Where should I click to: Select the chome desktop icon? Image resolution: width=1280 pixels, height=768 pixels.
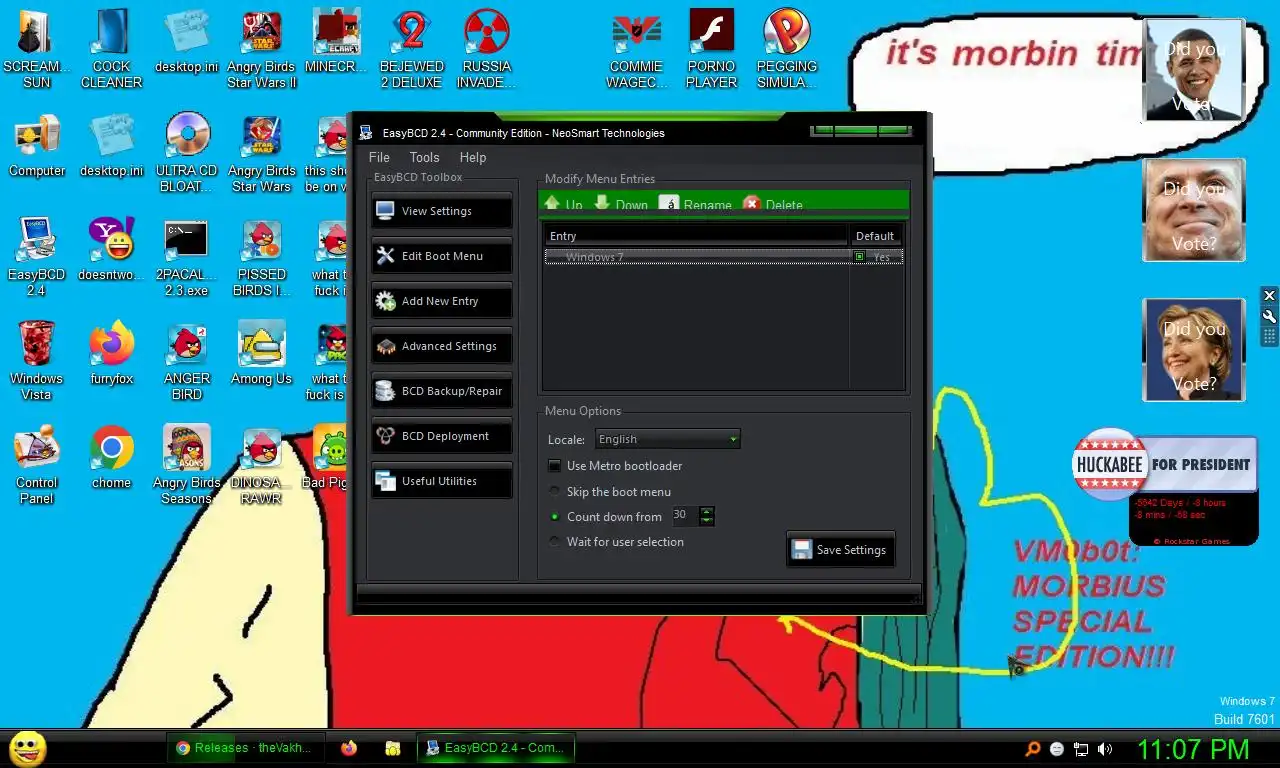pos(112,457)
